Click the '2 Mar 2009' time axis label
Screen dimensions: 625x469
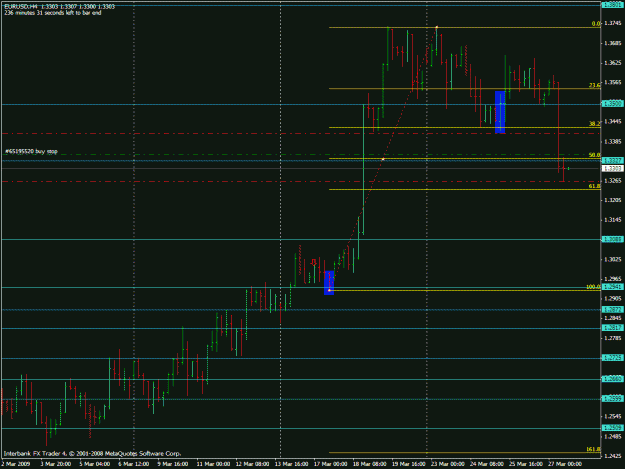click(x=16, y=464)
